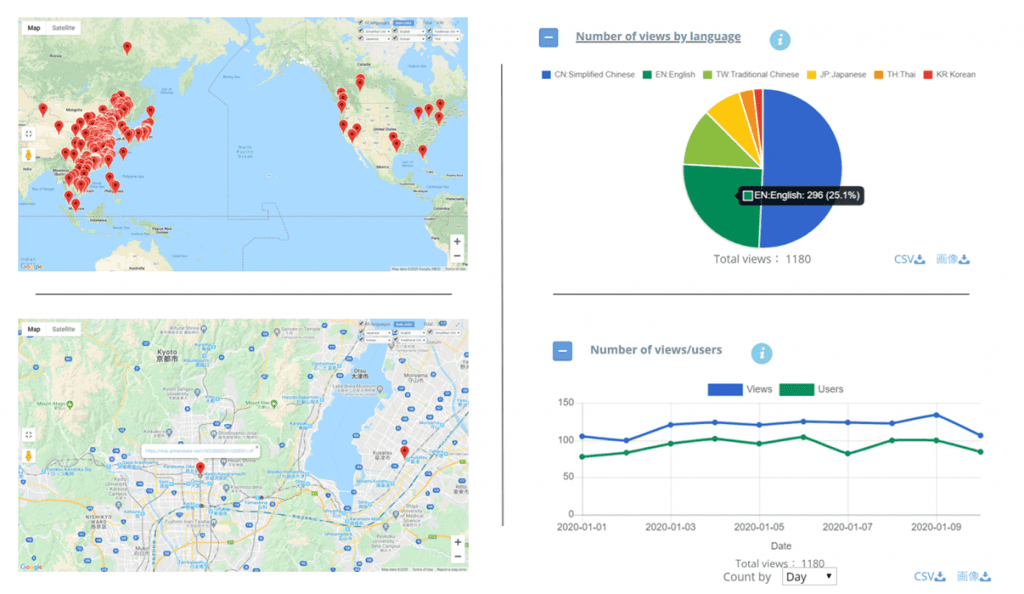This screenshot has height=594, width=1024.
Task: Toggle All languages checkbox on world map
Action: 361,22
